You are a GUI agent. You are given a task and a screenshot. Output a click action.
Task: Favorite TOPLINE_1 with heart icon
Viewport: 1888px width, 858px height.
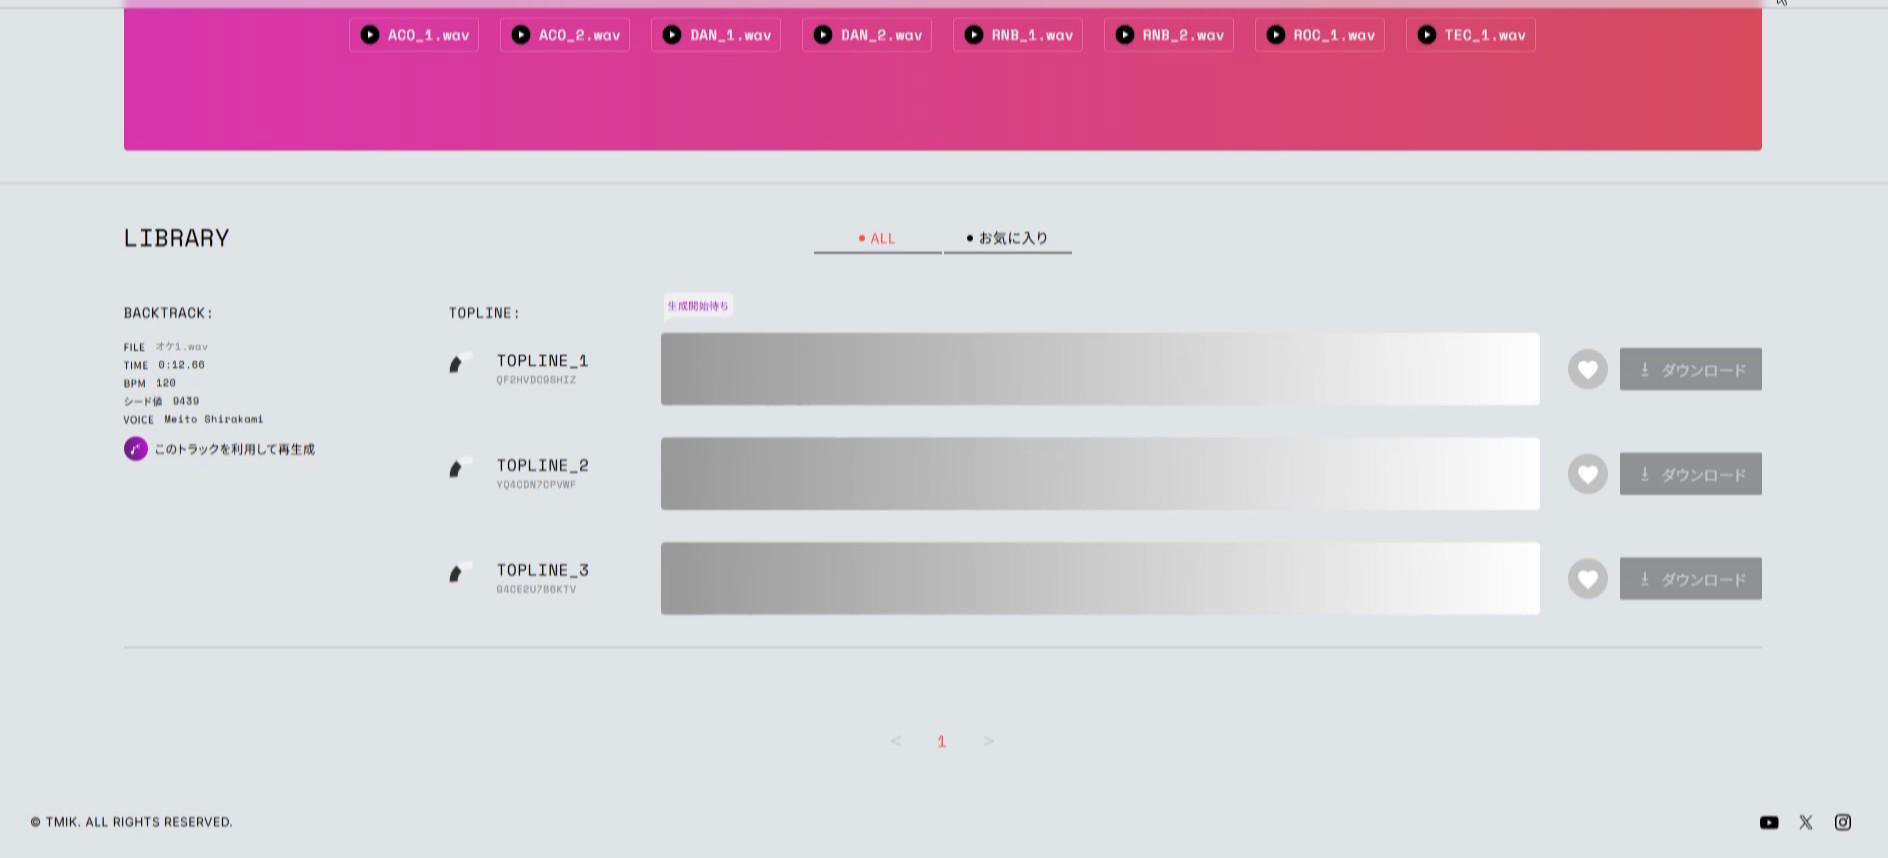pyautogui.click(x=1587, y=370)
